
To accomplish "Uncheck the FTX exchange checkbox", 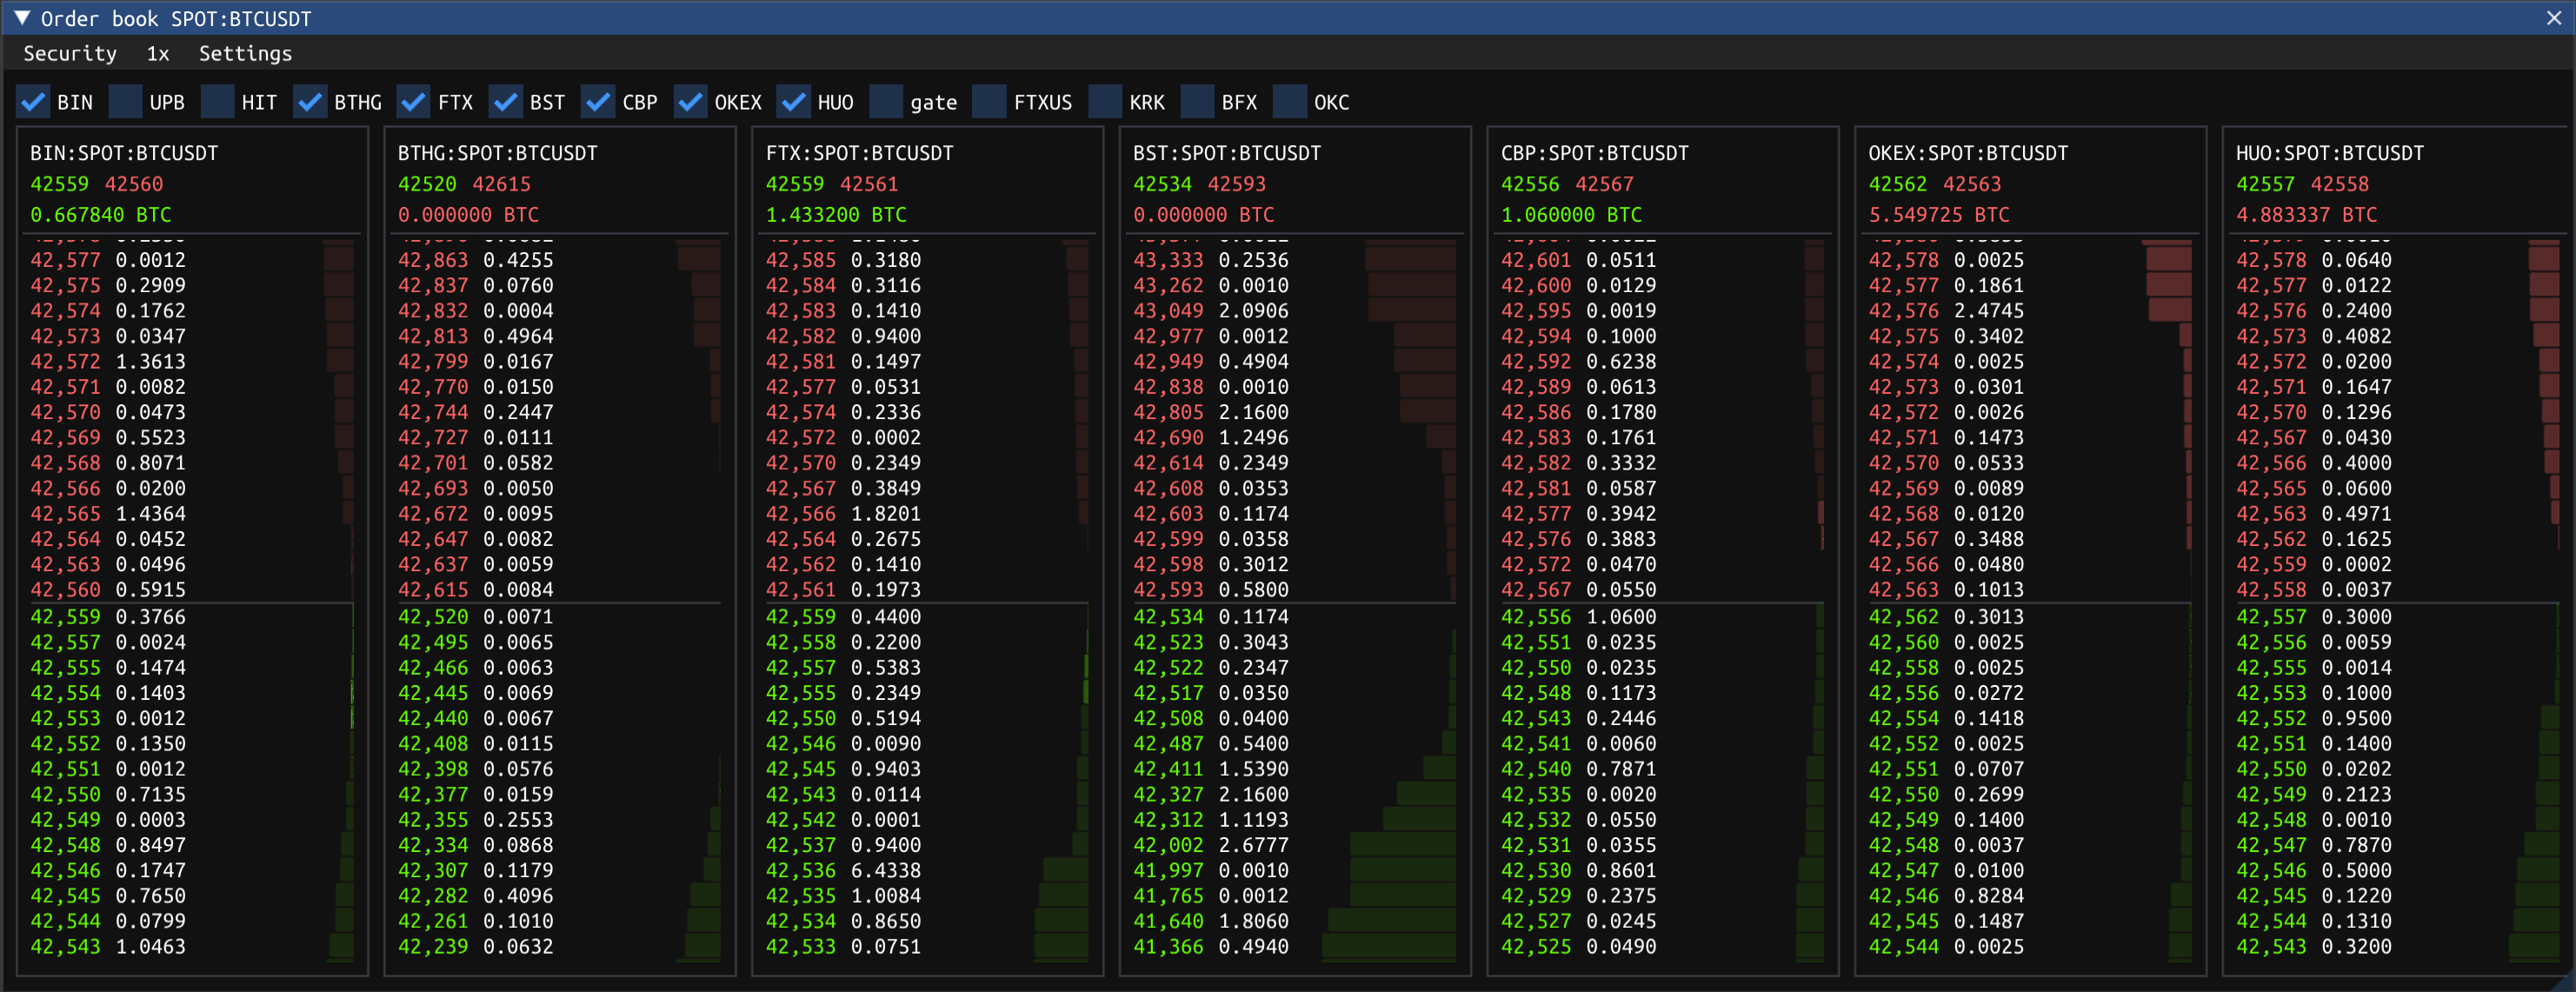I will click(414, 102).
